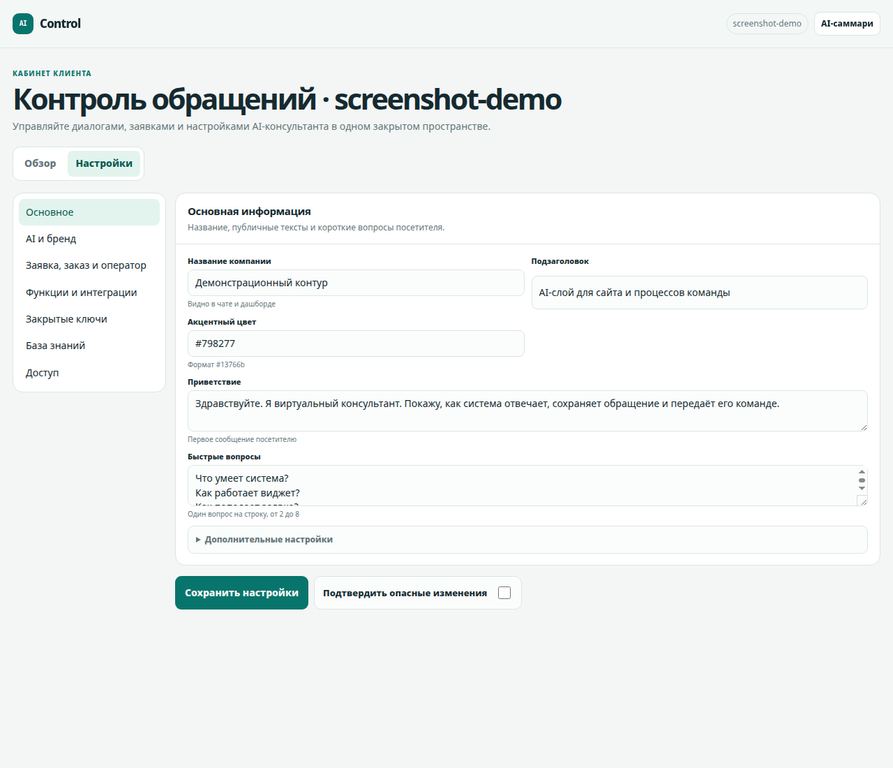
Task: Go to Заявка, заказ и оператор section
Action: click(x=89, y=265)
